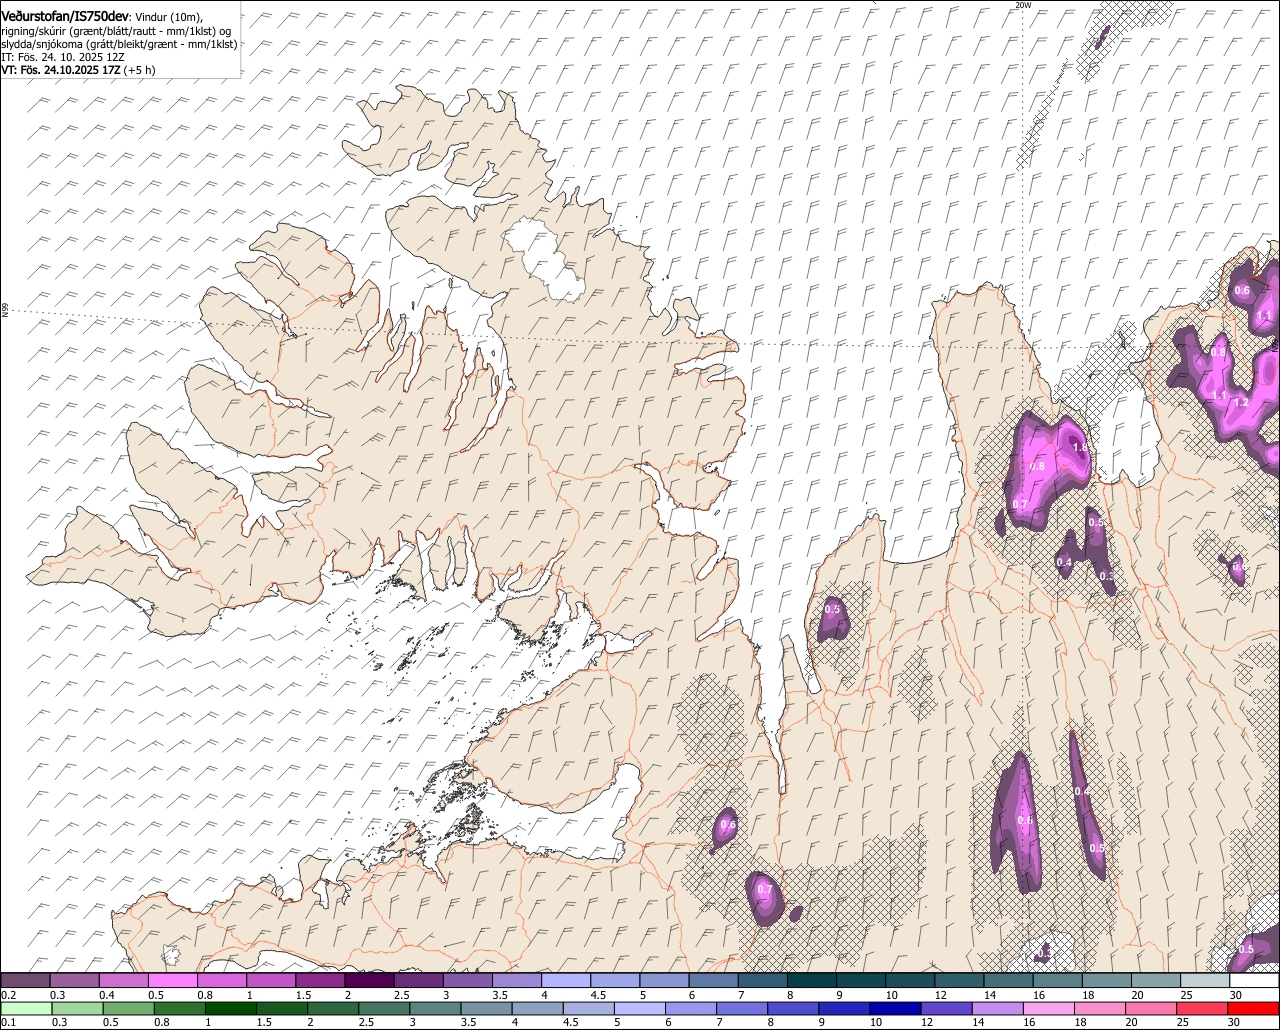This screenshot has width=1280, height=1030.
Task: Click the 0.1 label on the rain scale
Action: click(8, 1023)
